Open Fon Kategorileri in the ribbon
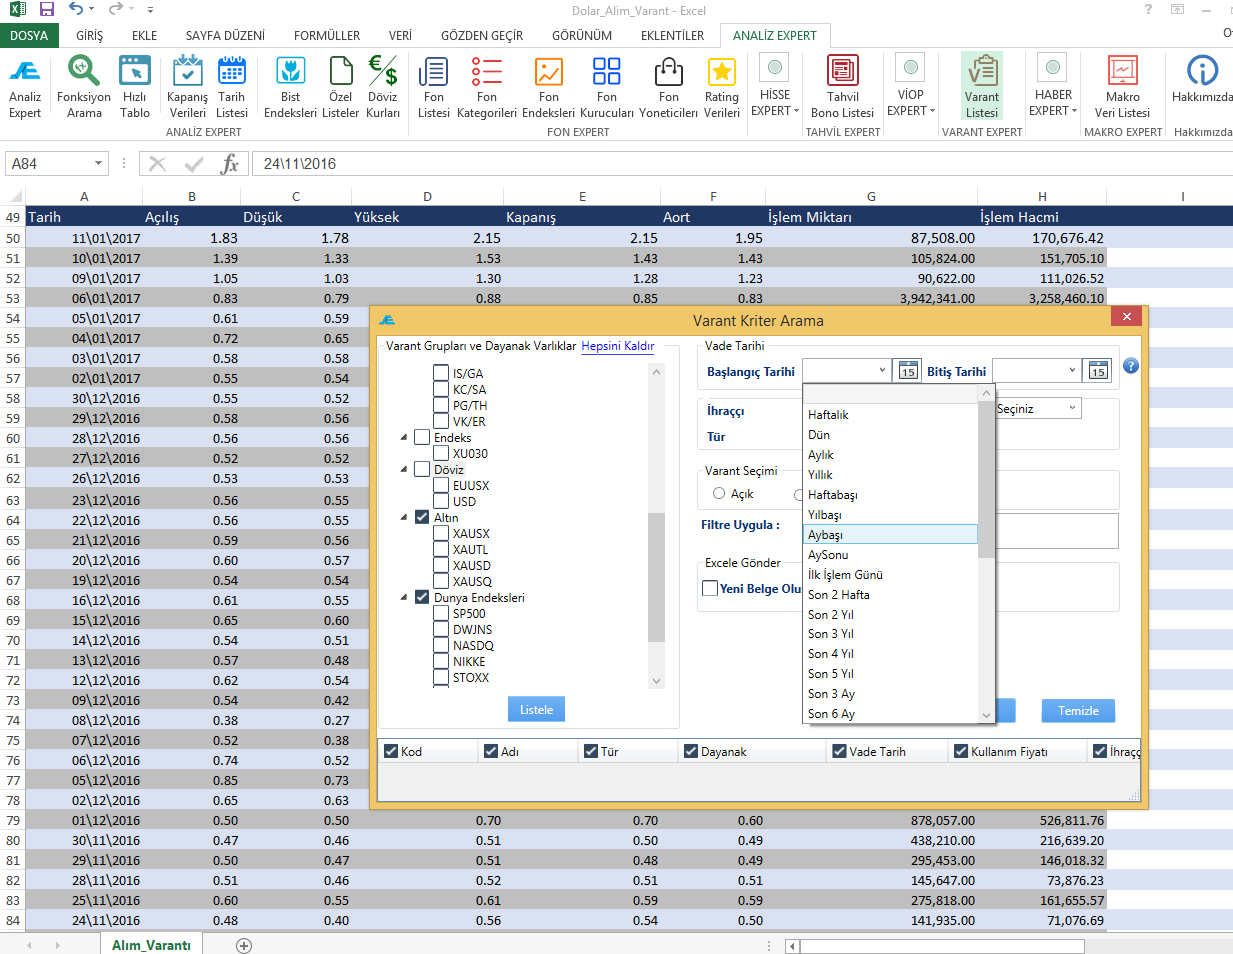 coord(487,87)
